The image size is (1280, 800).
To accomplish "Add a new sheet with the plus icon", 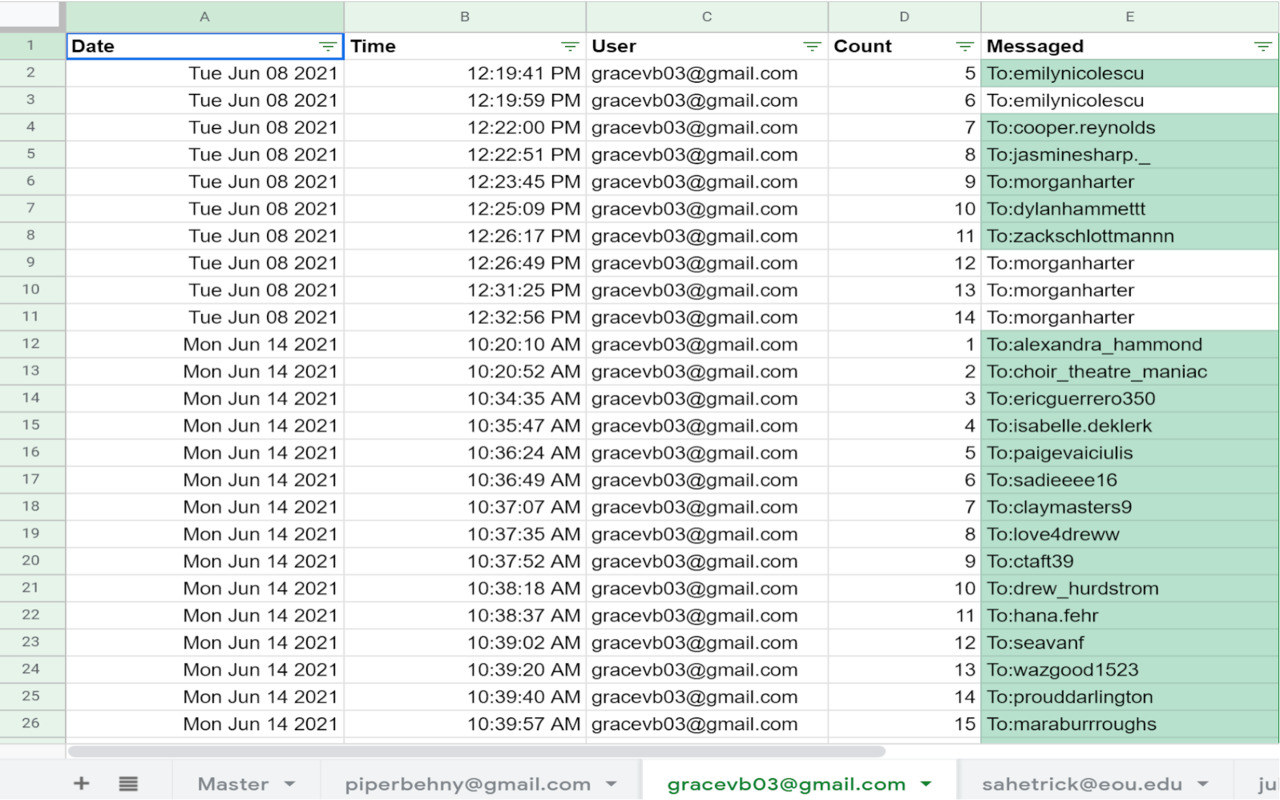I will [x=81, y=783].
